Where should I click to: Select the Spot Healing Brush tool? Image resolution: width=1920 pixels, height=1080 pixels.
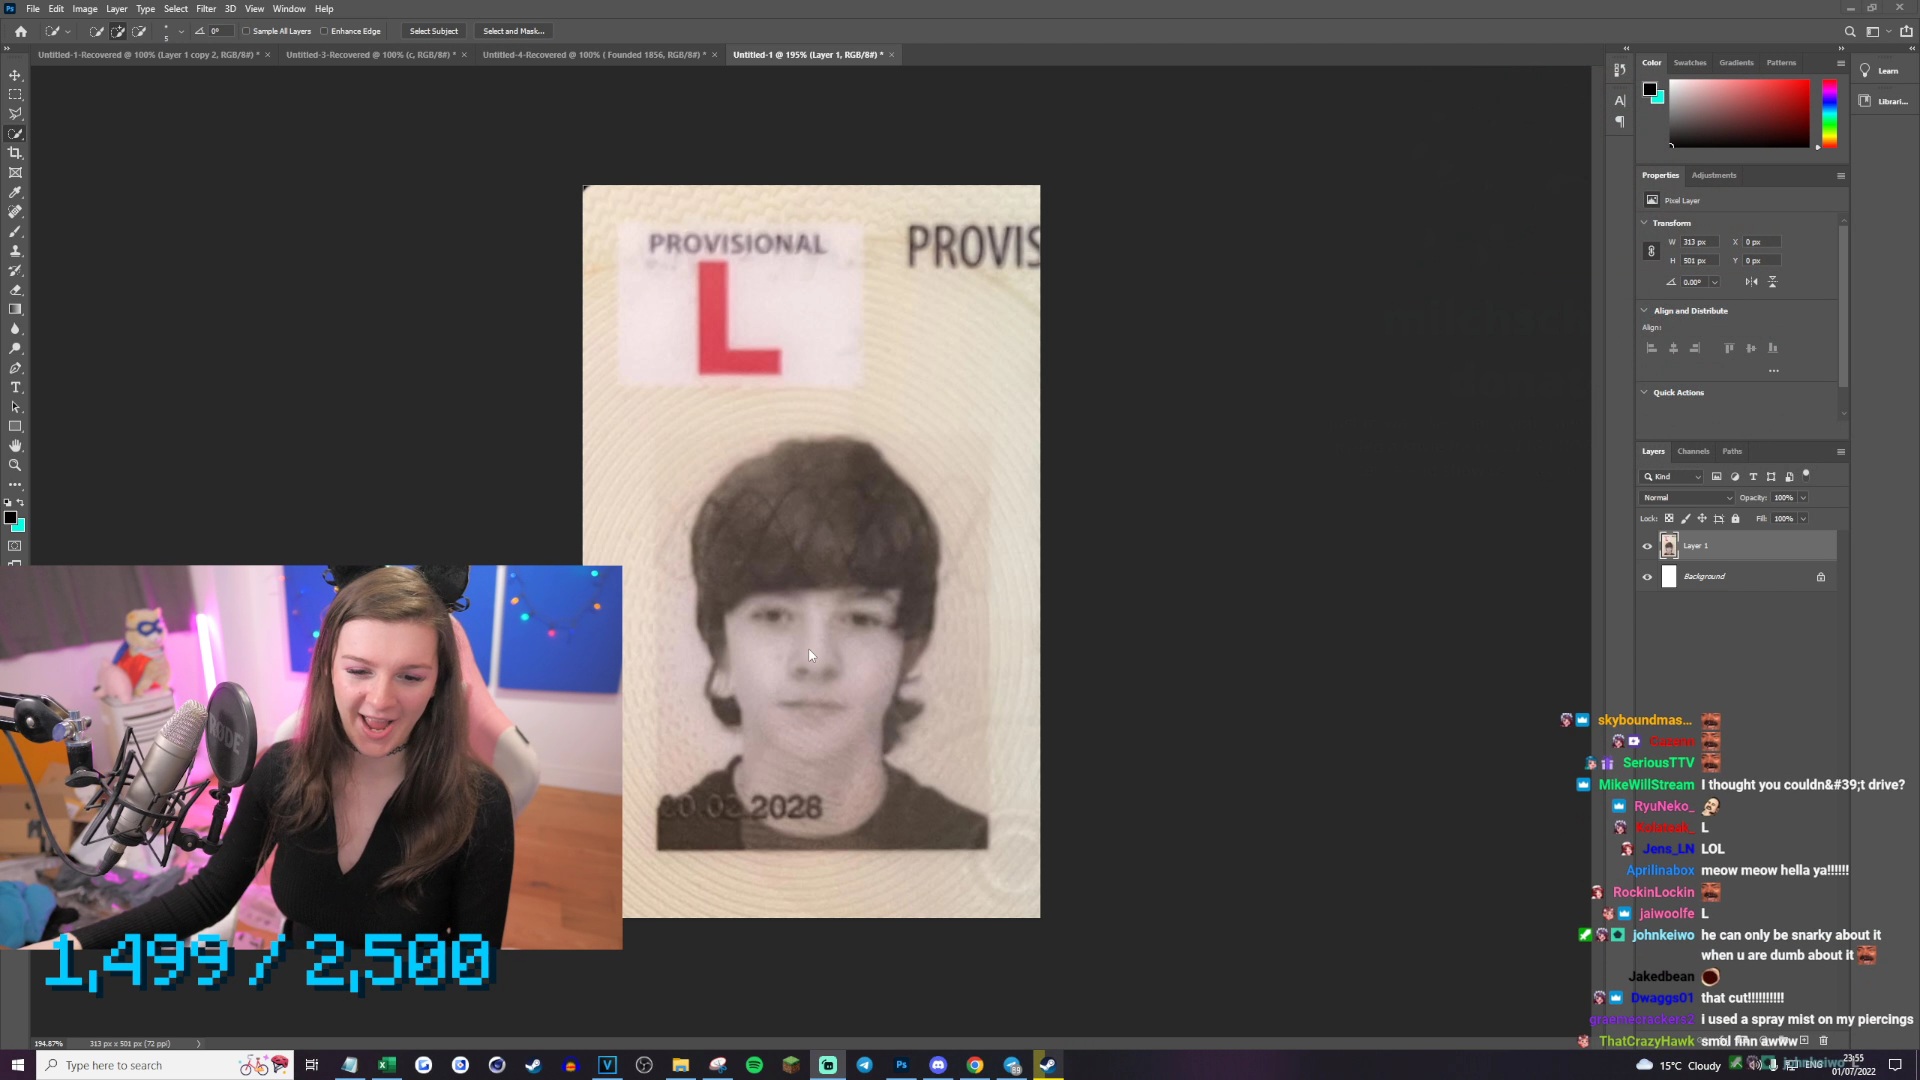click(x=15, y=212)
